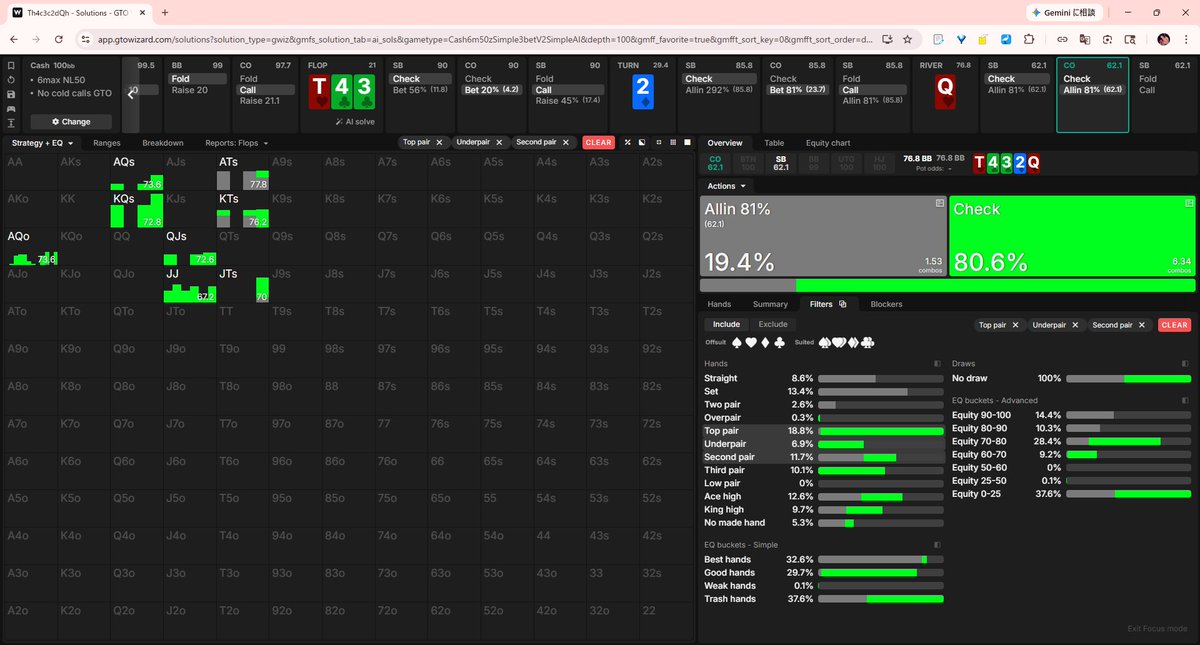The height and width of the screenshot is (645, 1200).
Task: Filter suited heart hands
Action: (x=840, y=342)
